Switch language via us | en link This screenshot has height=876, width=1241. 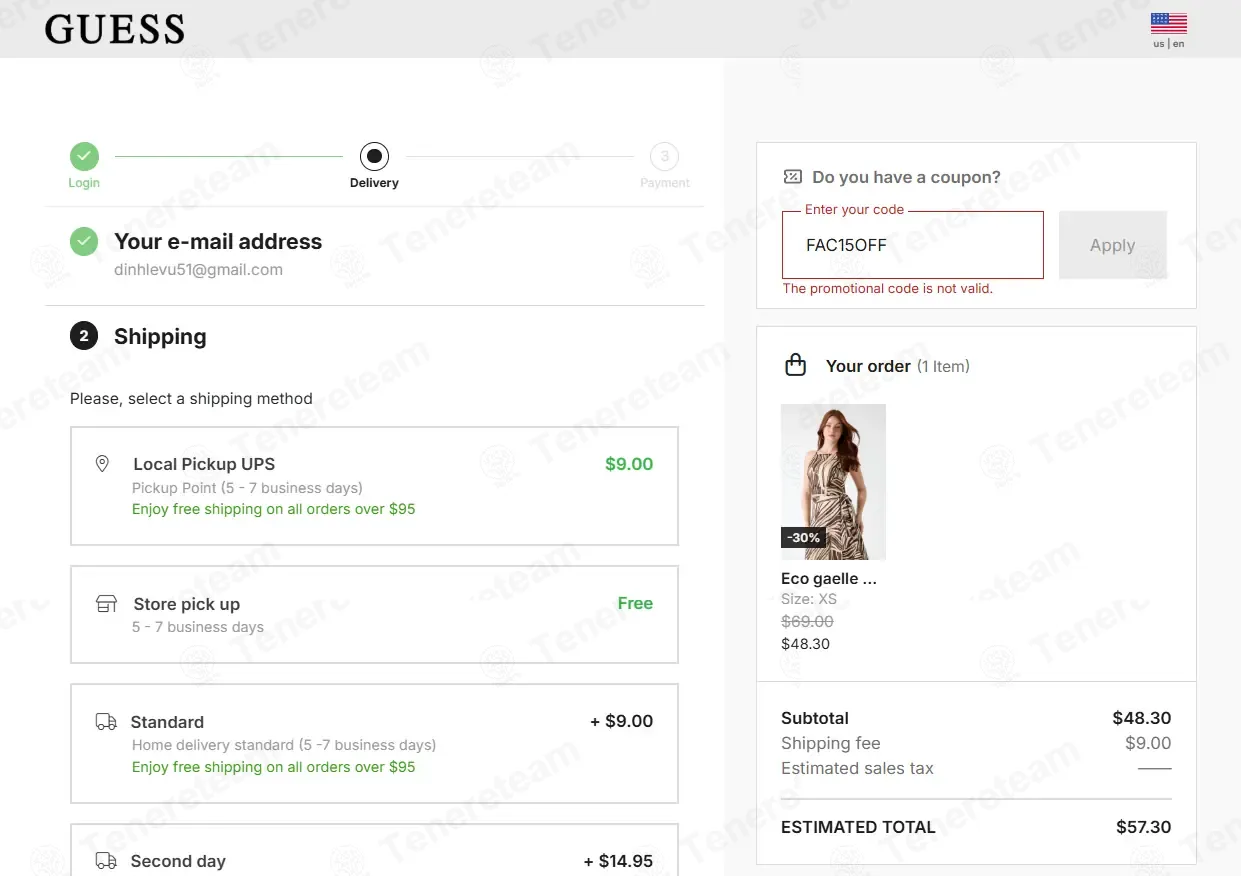[1168, 44]
